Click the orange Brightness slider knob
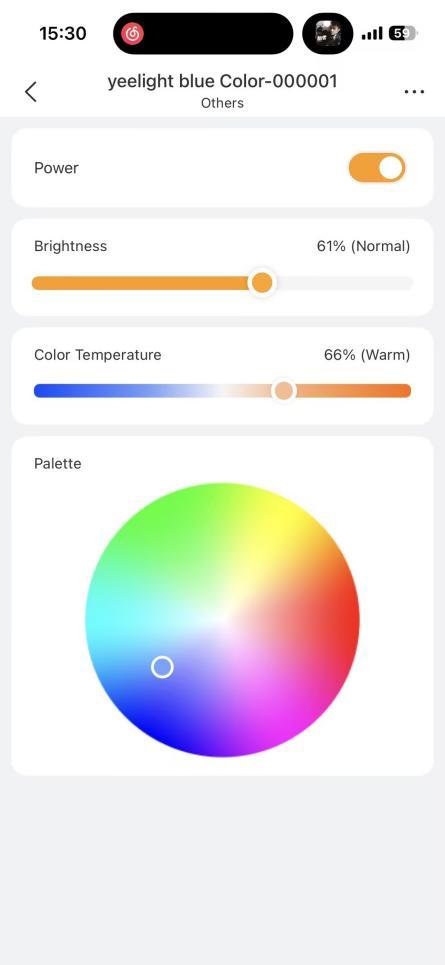Screen dimensions: 445x965 [262, 283]
